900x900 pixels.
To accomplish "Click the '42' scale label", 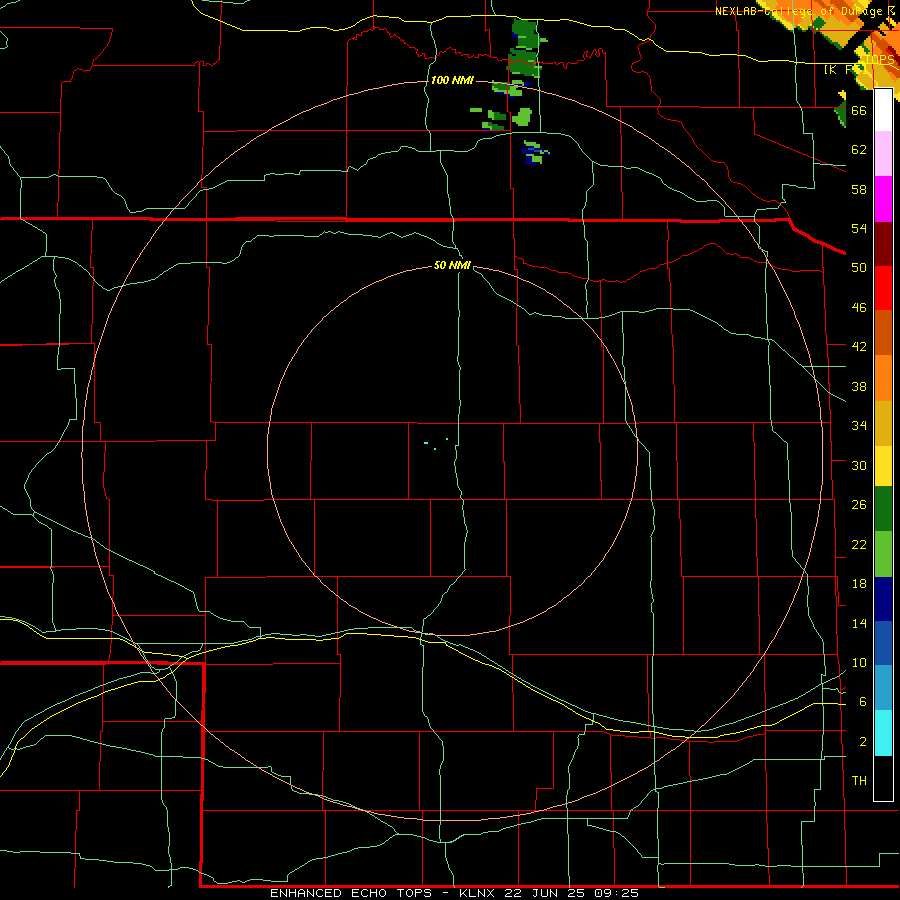I will coord(859,347).
